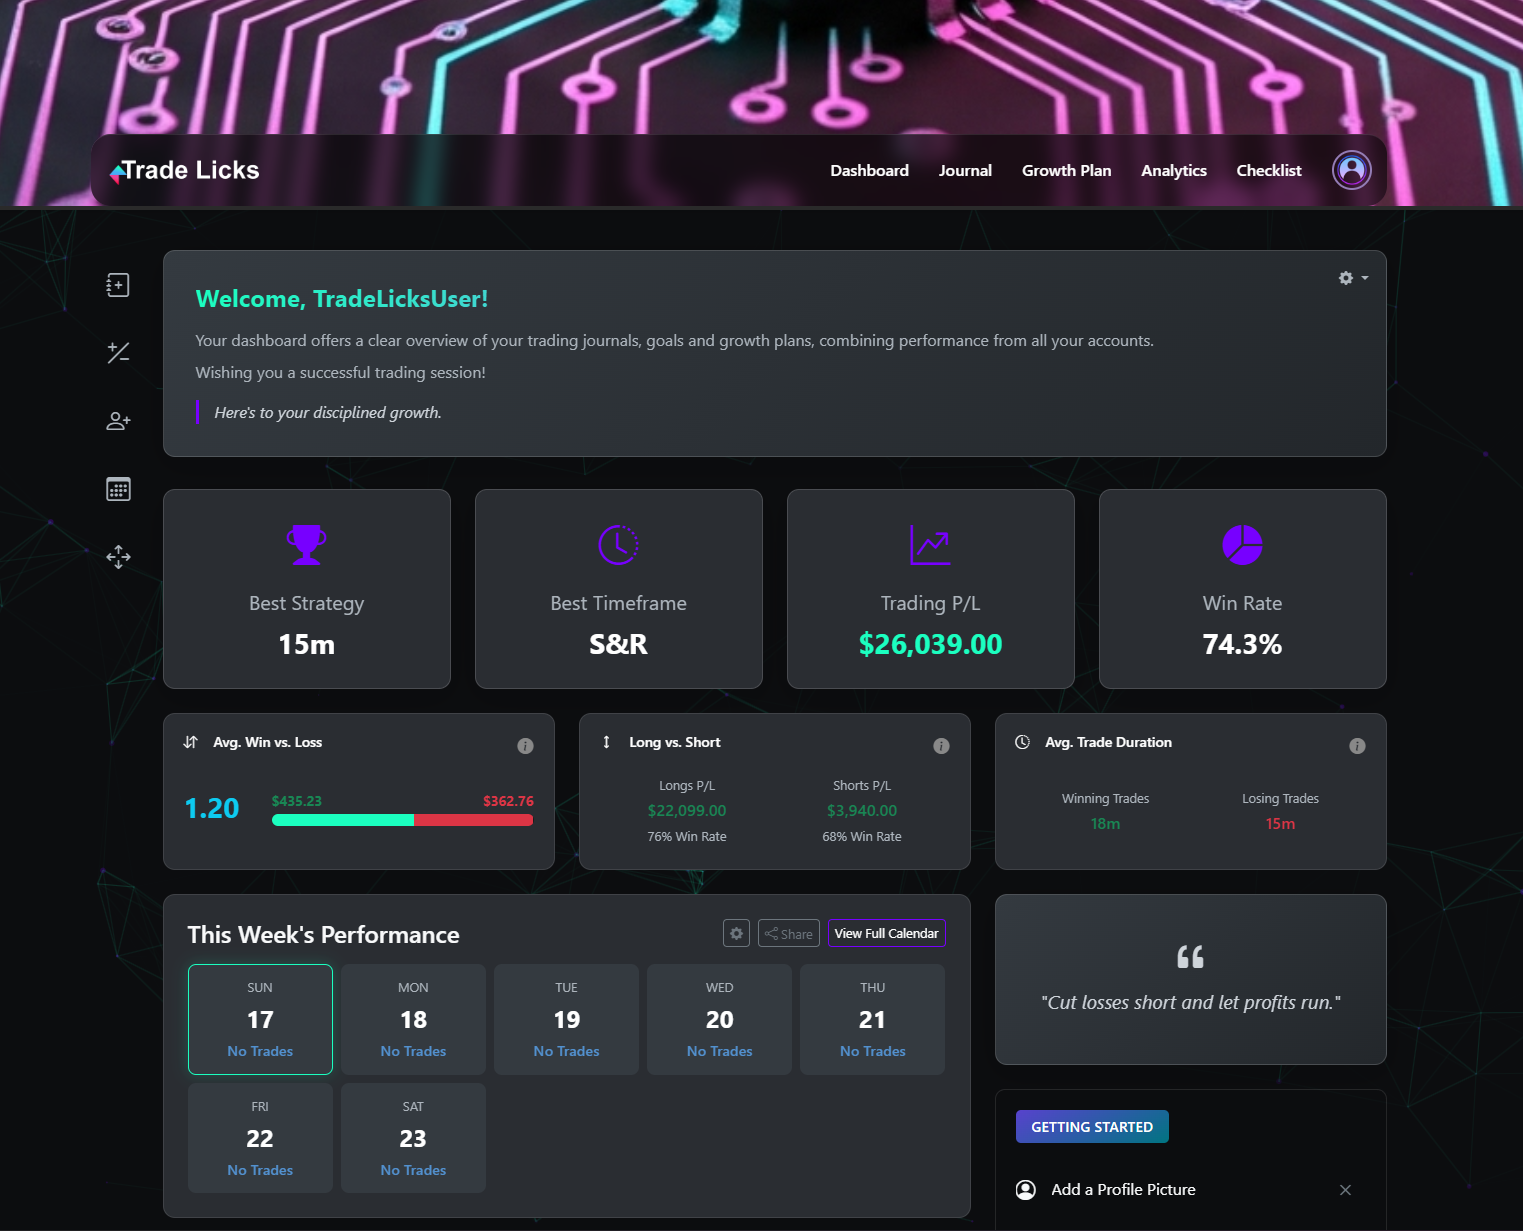Viewport: 1523px width, 1231px height.
Task: Click the info icon on Avg. Trade Duration
Action: point(1357,745)
